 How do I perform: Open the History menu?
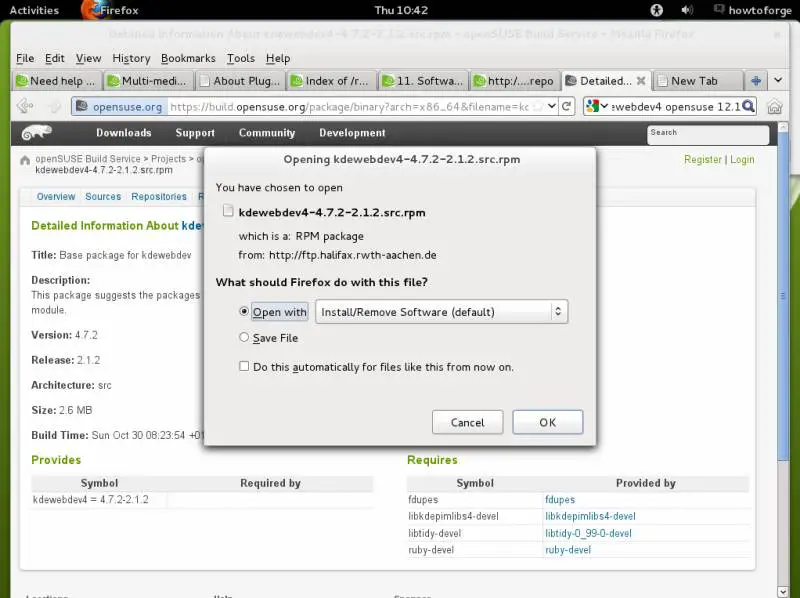pos(131,58)
